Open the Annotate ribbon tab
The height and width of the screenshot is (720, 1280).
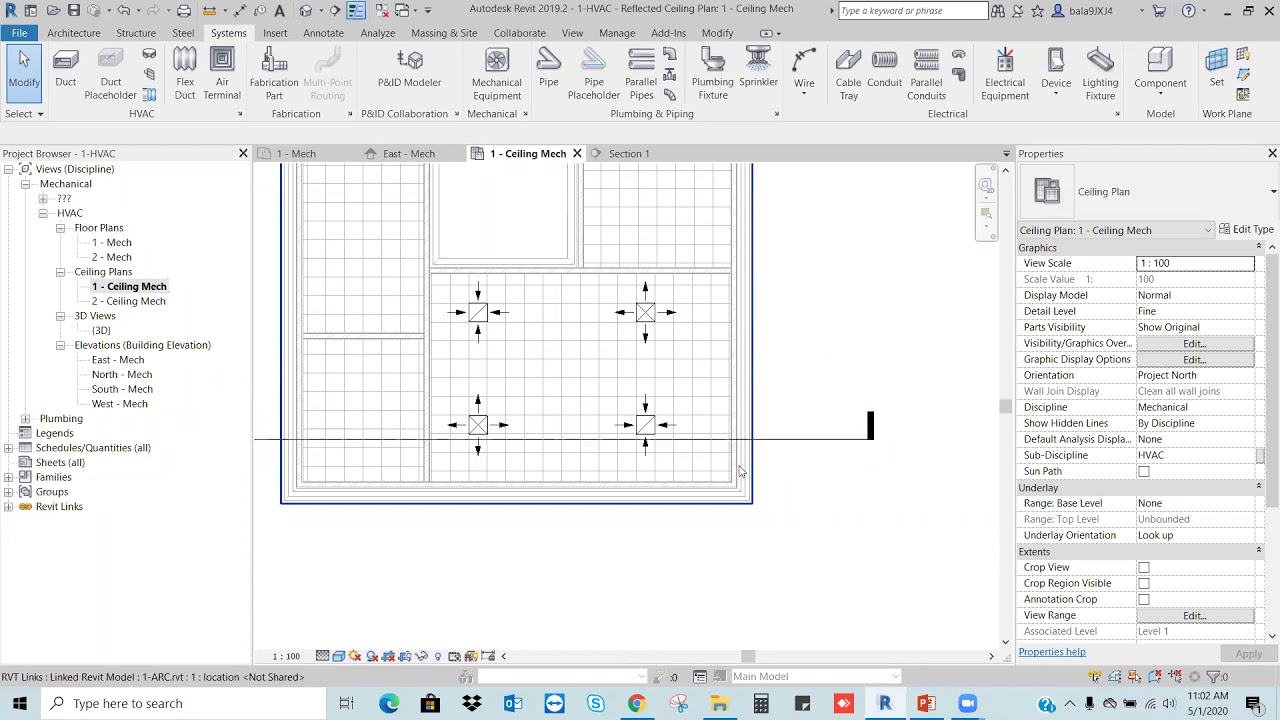coord(323,33)
